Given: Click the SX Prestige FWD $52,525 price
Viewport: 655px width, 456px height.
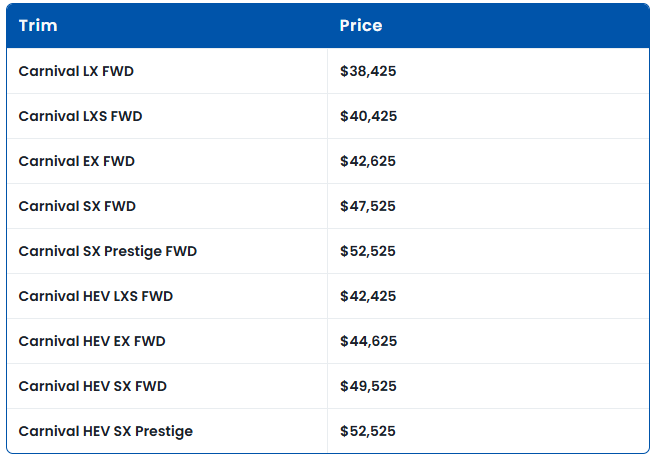Looking at the screenshot, I should pyautogui.click(x=368, y=252).
